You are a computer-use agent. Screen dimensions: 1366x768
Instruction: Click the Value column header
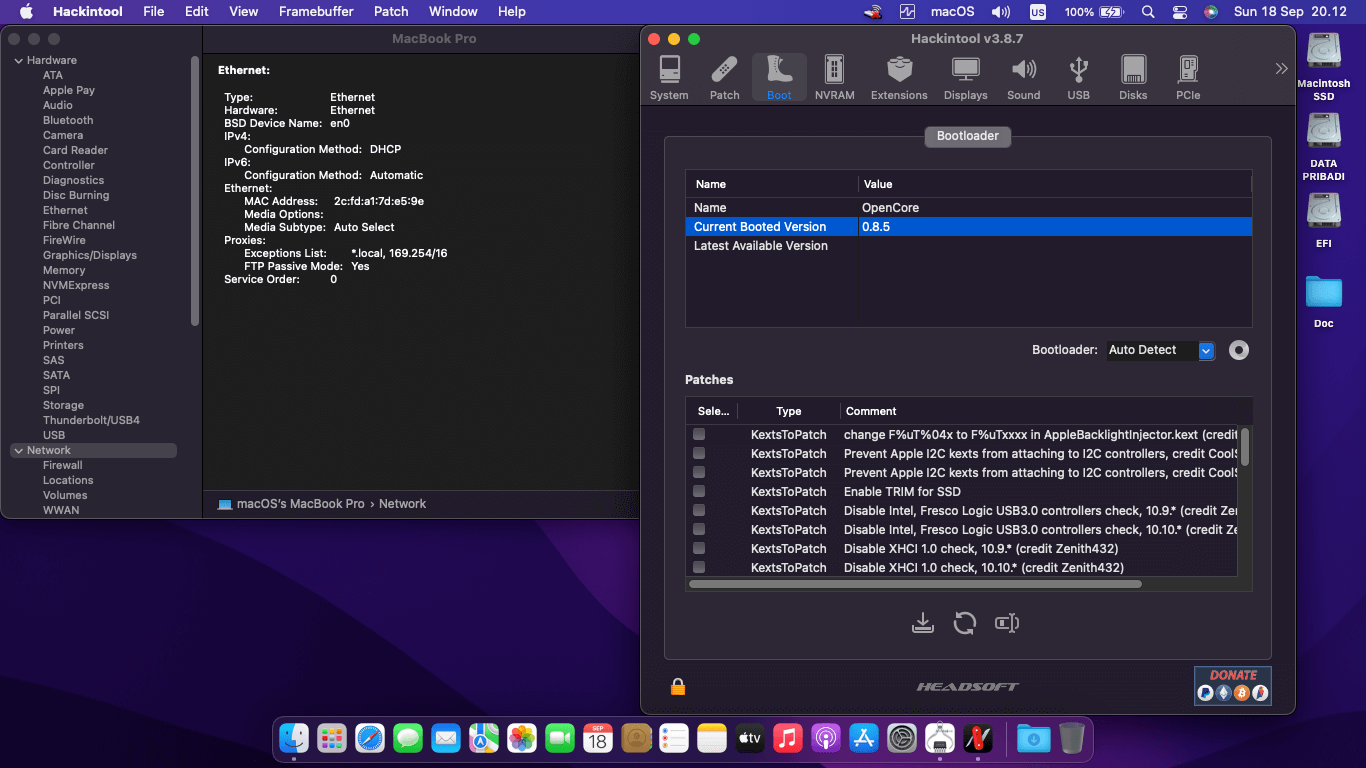coord(1054,184)
